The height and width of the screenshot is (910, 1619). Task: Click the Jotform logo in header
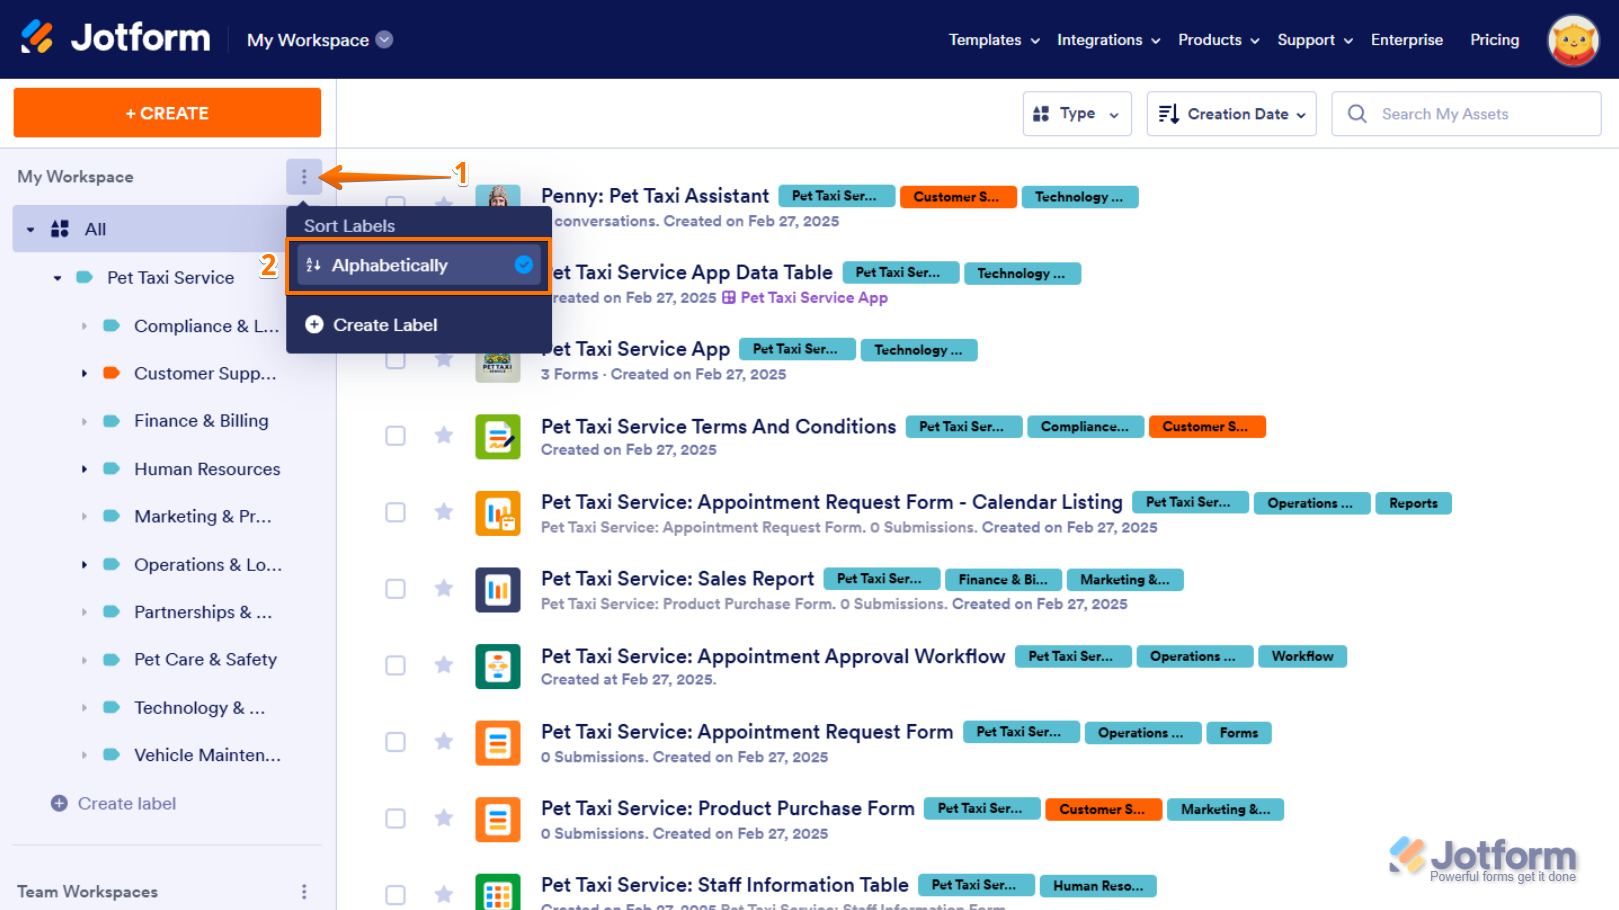click(116, 39)
